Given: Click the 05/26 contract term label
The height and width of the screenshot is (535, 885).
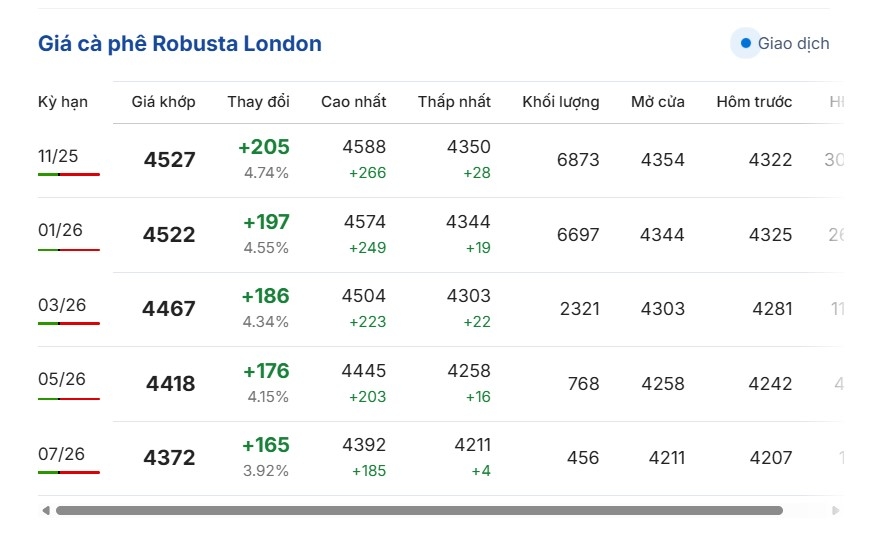Looking at the screenshot, I should [x=60, y=379].
